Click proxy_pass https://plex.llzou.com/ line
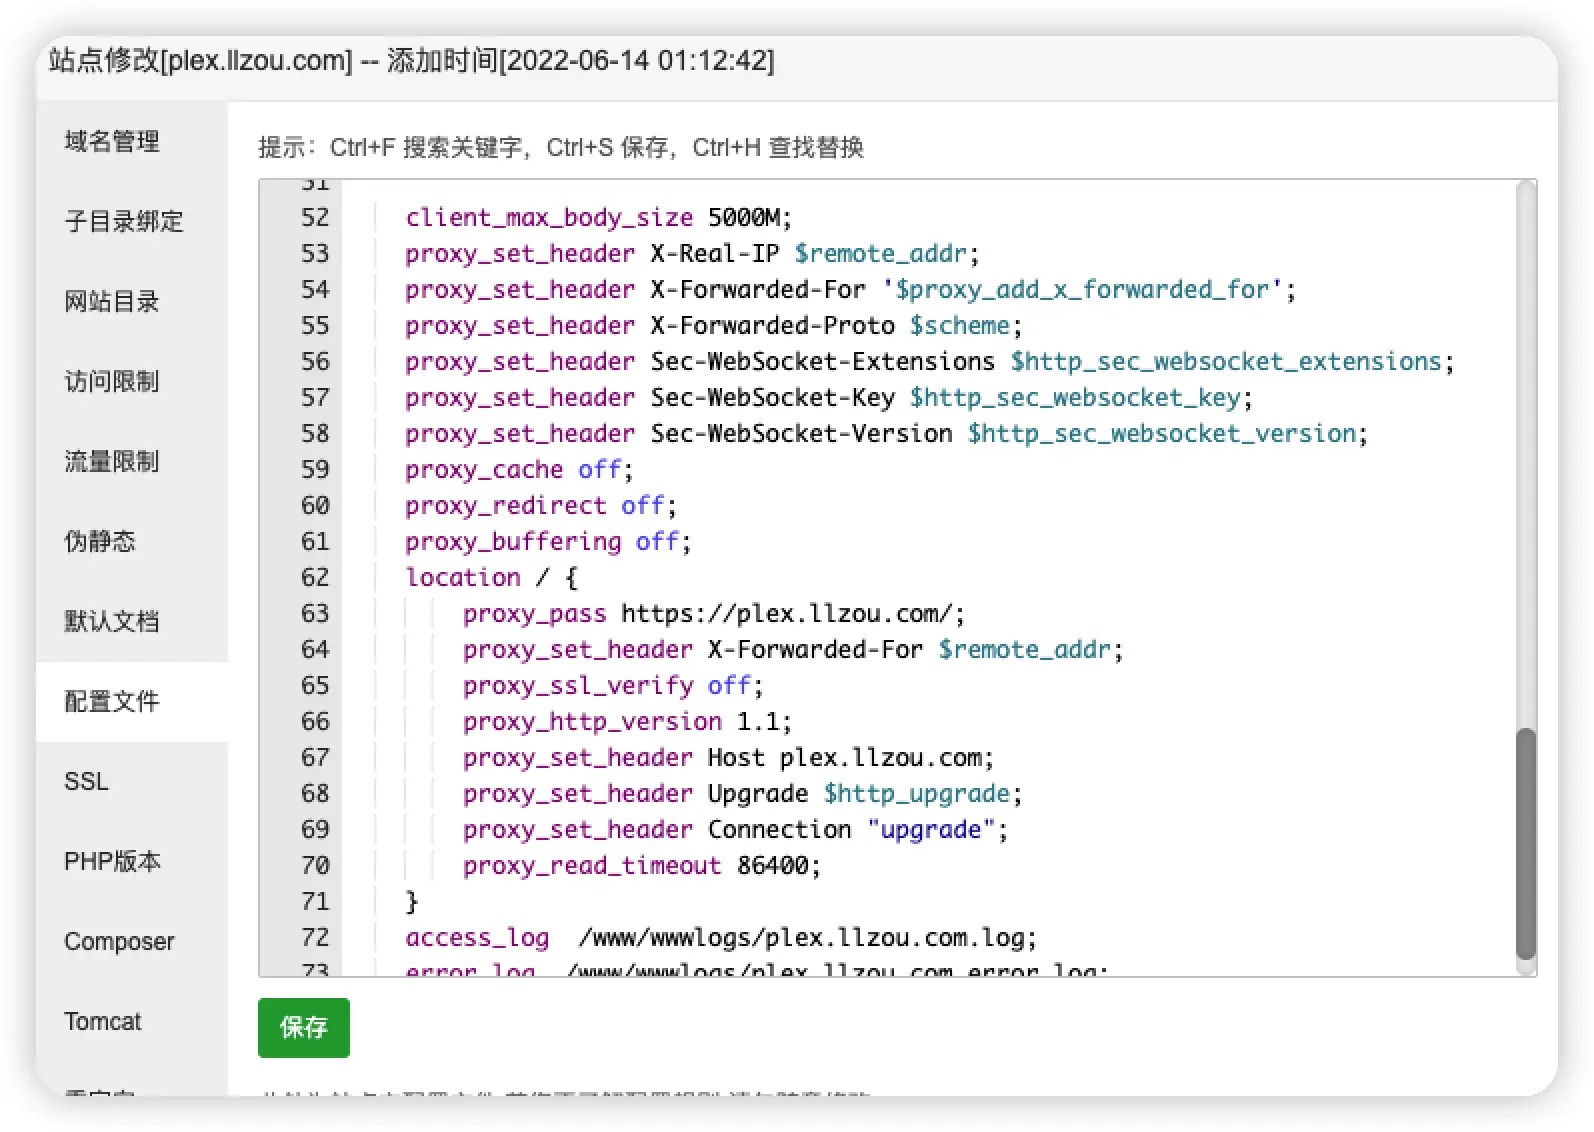The width and height of the screenshot is (1594, 1132). point(713,613)
